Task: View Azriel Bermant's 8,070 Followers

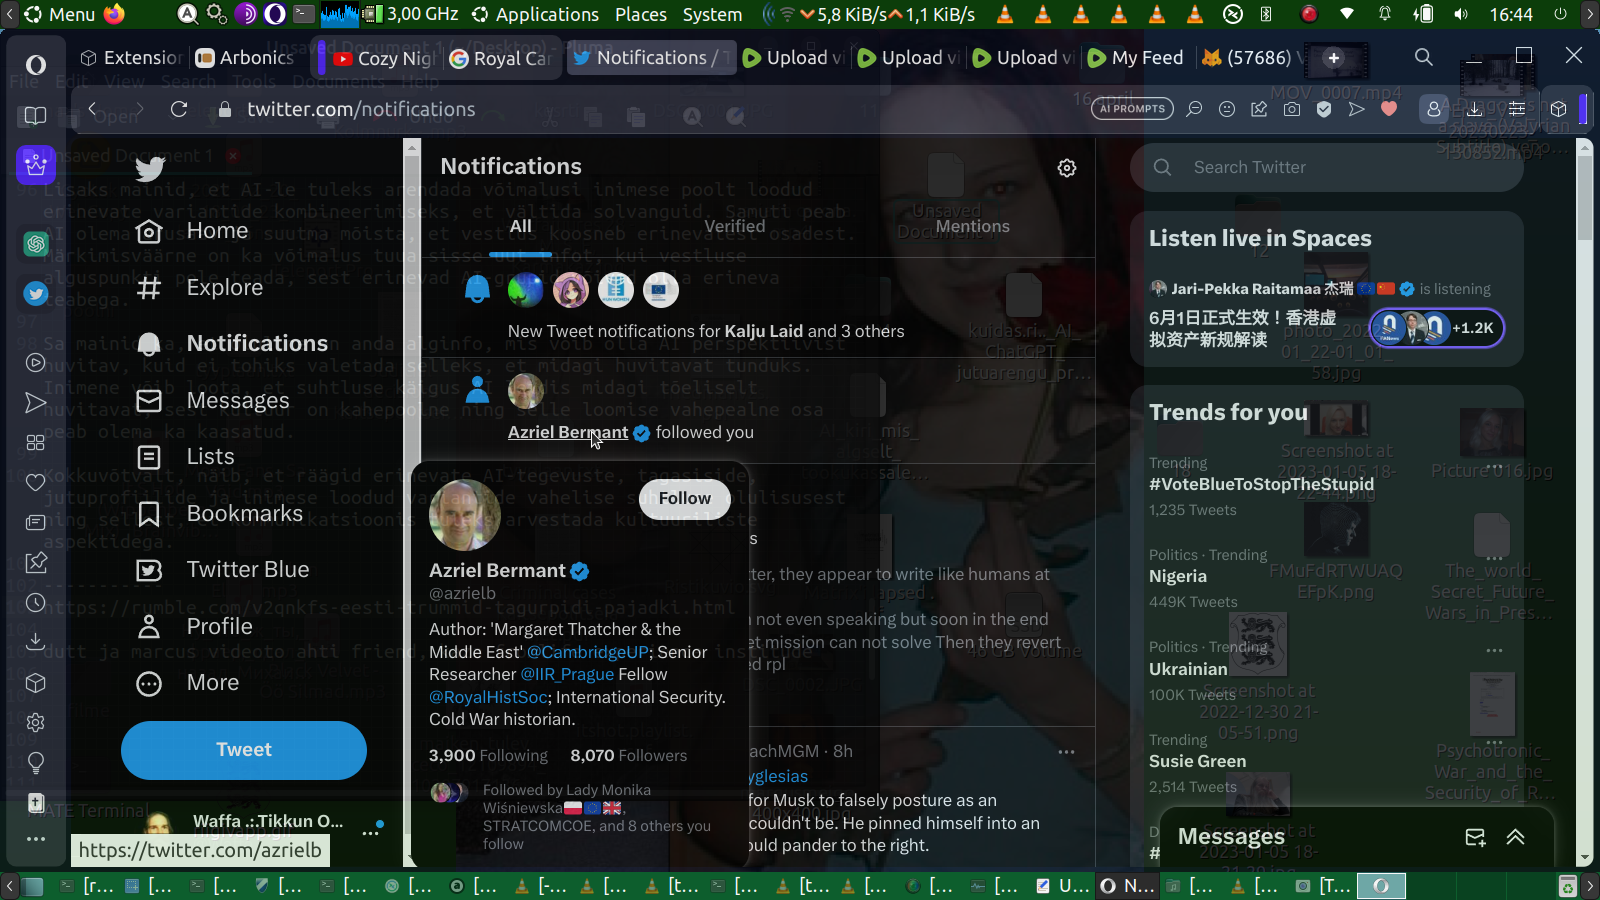Action: coord(629,756)
